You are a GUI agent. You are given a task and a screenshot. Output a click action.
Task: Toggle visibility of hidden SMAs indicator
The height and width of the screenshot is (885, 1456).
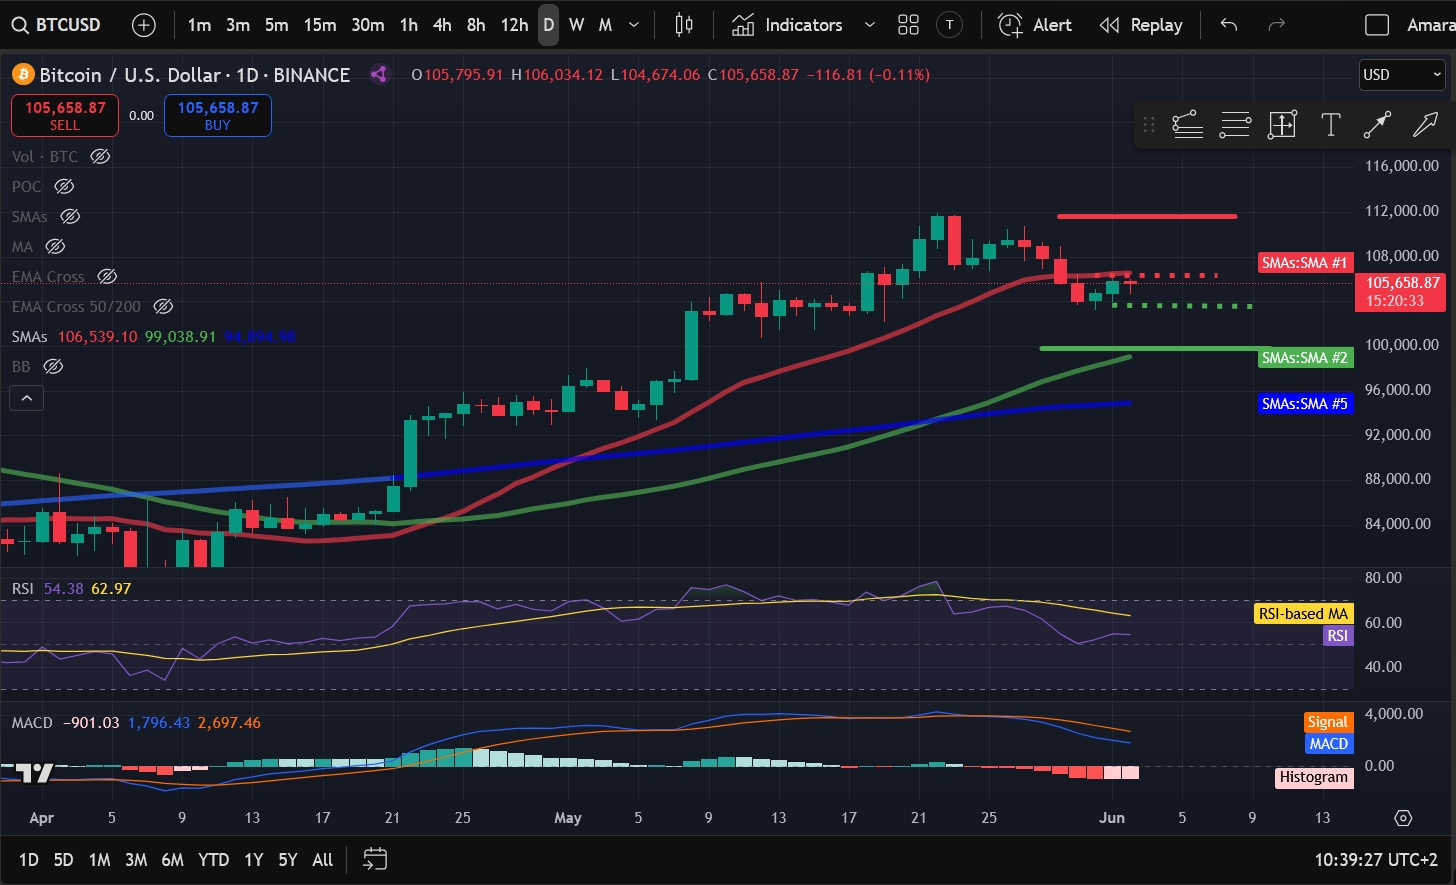tap(69, 216)
